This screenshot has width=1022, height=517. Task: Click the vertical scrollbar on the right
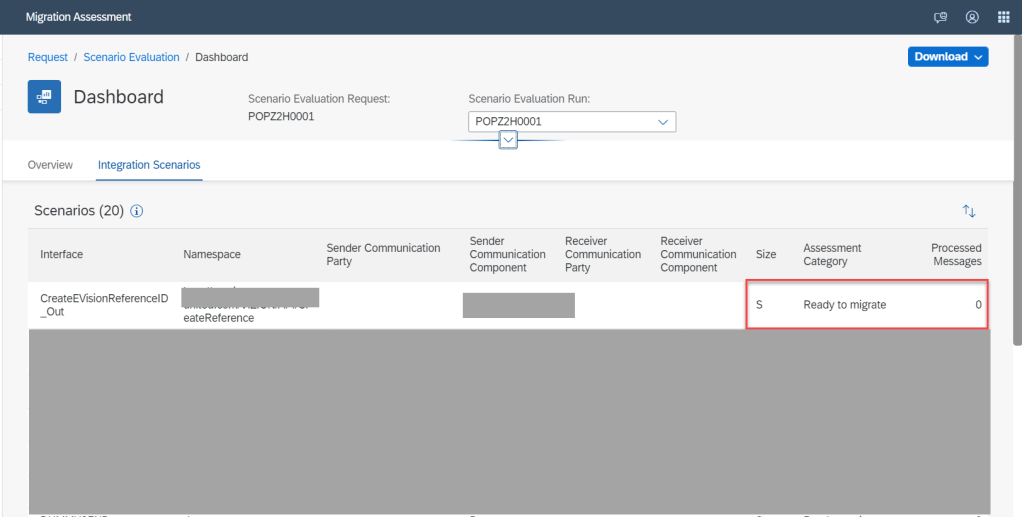click(1017, 200)
